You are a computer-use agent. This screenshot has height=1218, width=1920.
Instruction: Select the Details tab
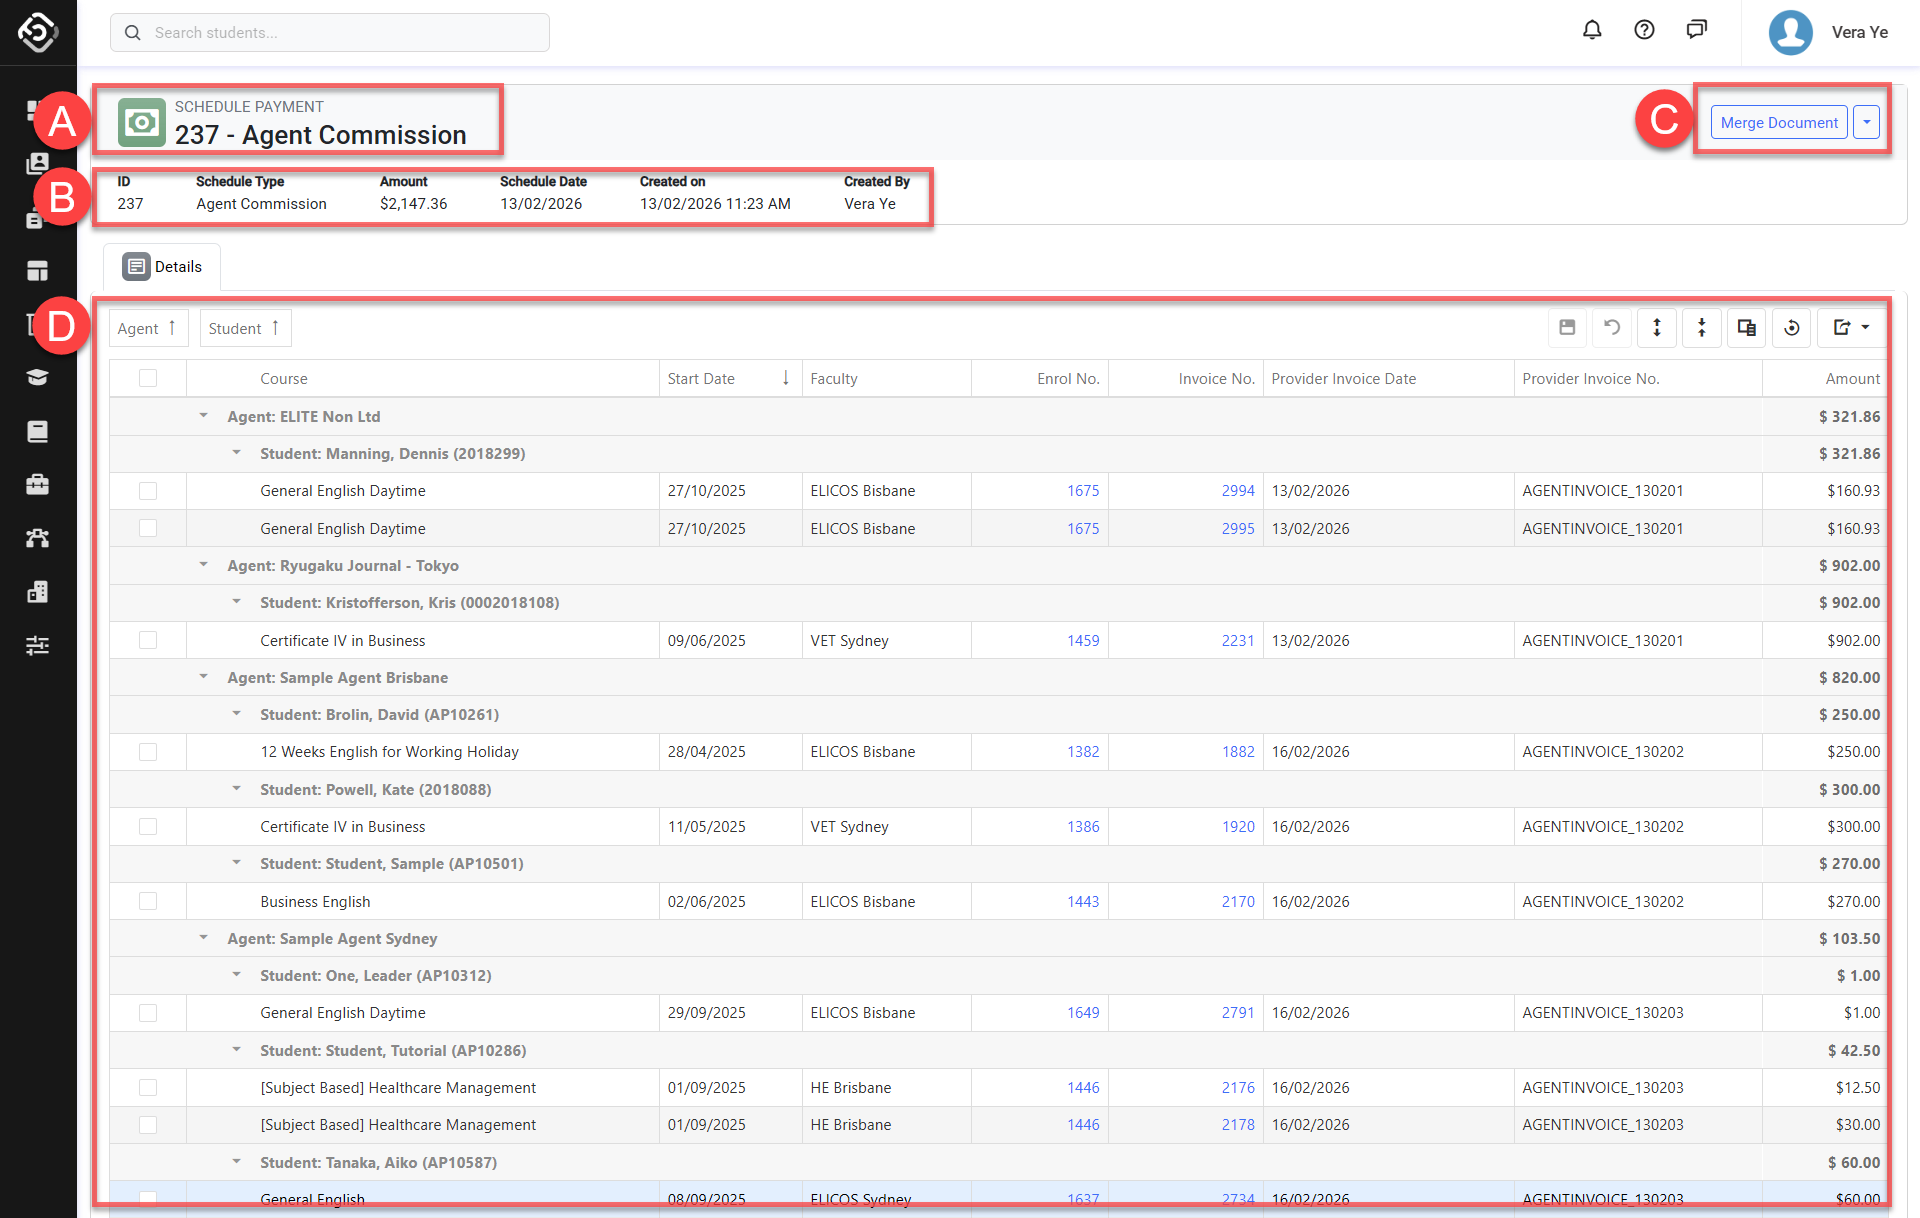pos(163,267)
